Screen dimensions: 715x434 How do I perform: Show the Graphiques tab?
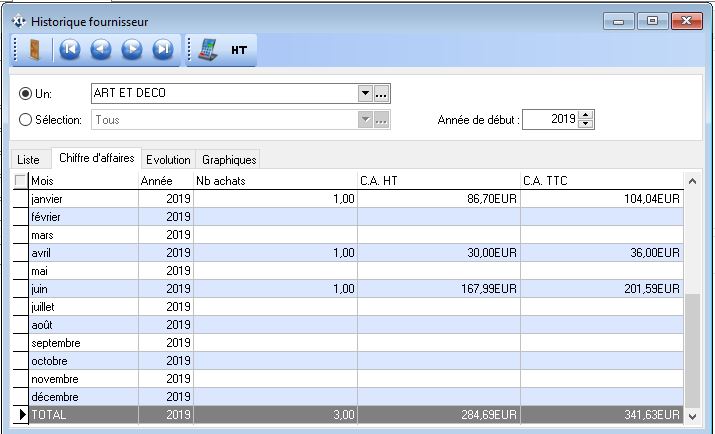[229, 160]
